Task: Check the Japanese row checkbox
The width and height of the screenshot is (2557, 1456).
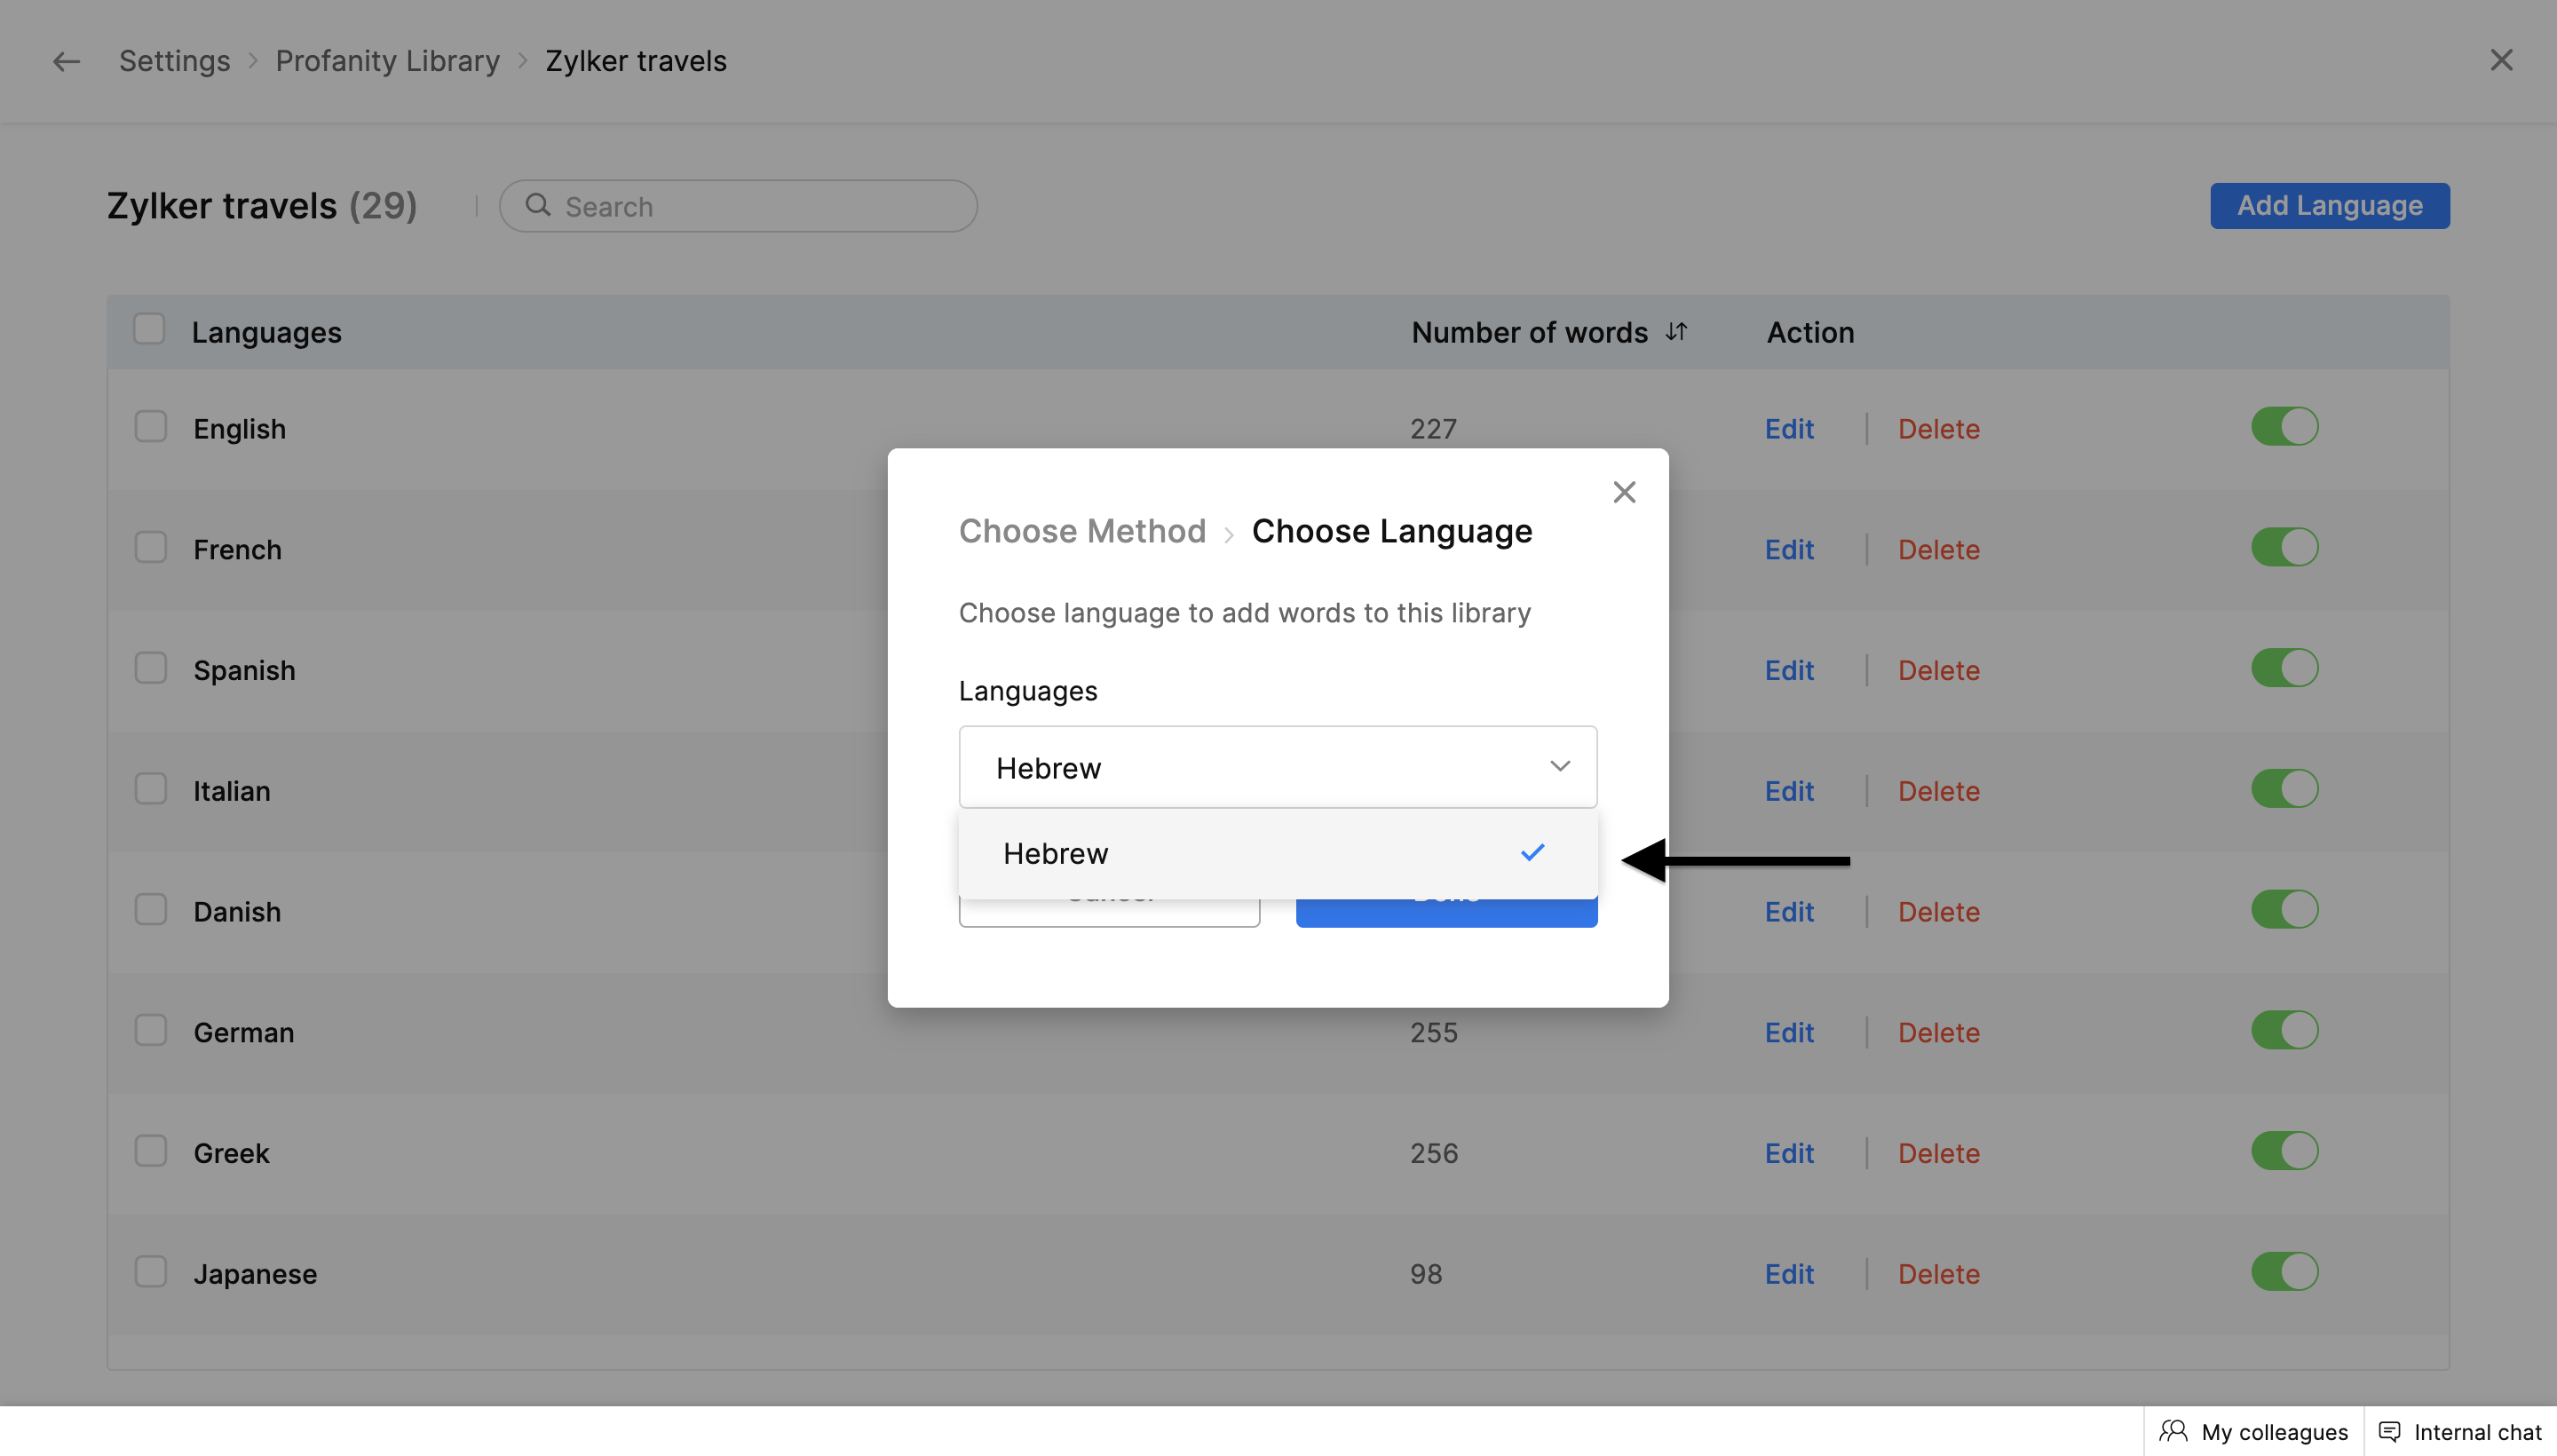Action: (151, 1272)
